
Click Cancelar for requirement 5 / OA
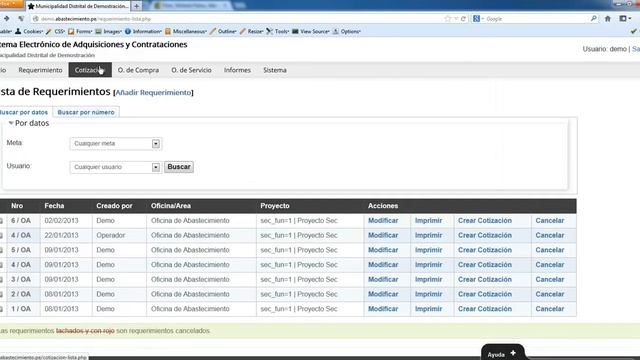(x=550, y=250)
